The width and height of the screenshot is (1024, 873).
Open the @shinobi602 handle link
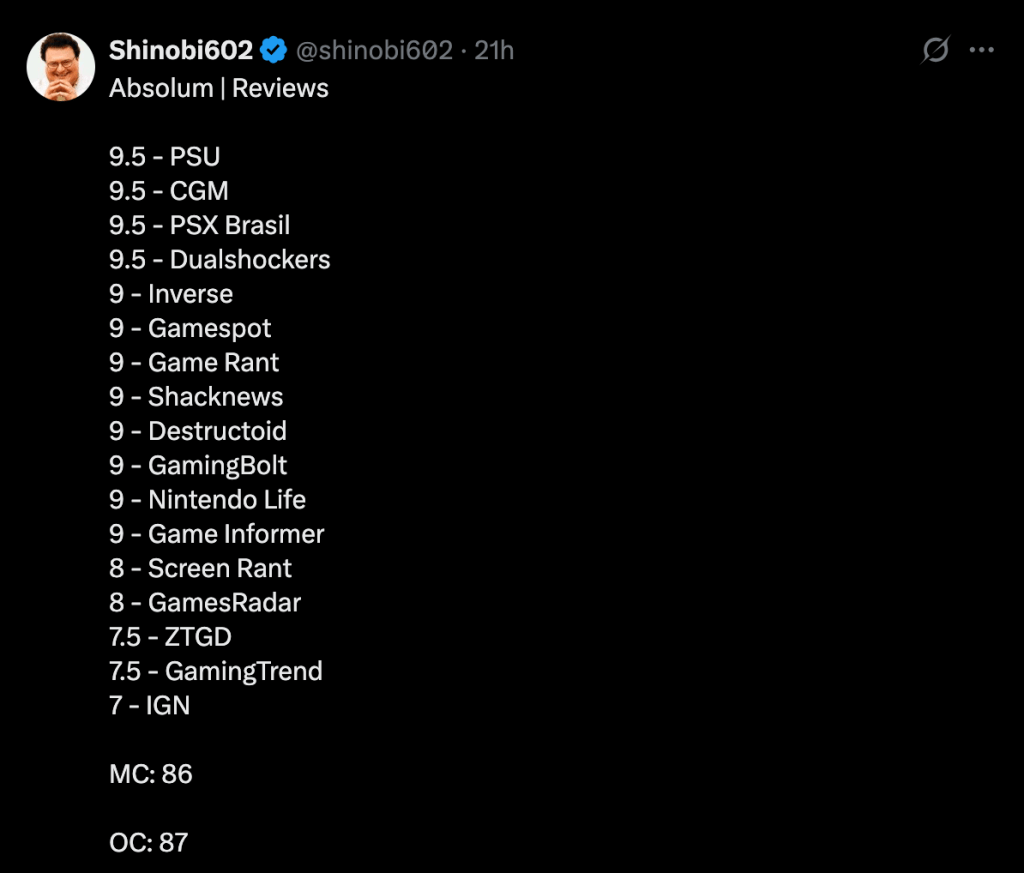click(374, 50)
